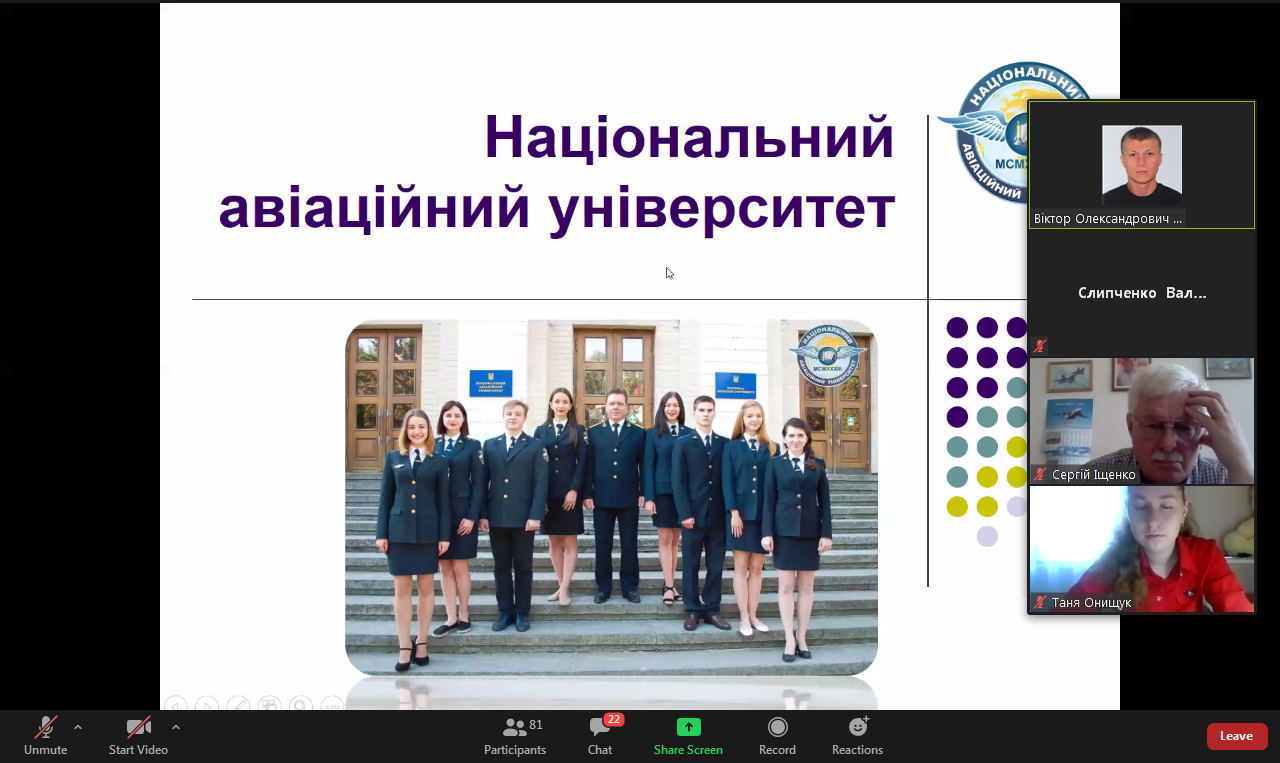The height and width of the screenshot is (763, 1280).
Task: Leave the meeting
Action: [1236, 736]
